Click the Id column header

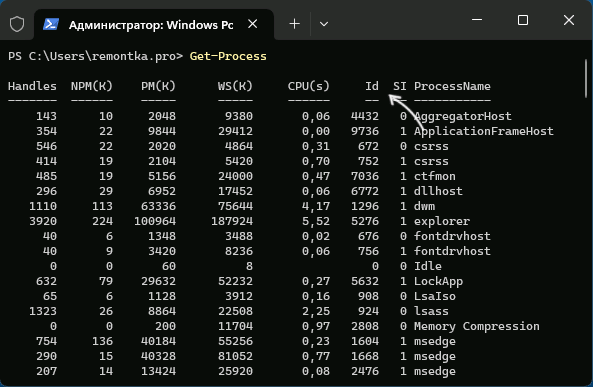pos(372,86)
